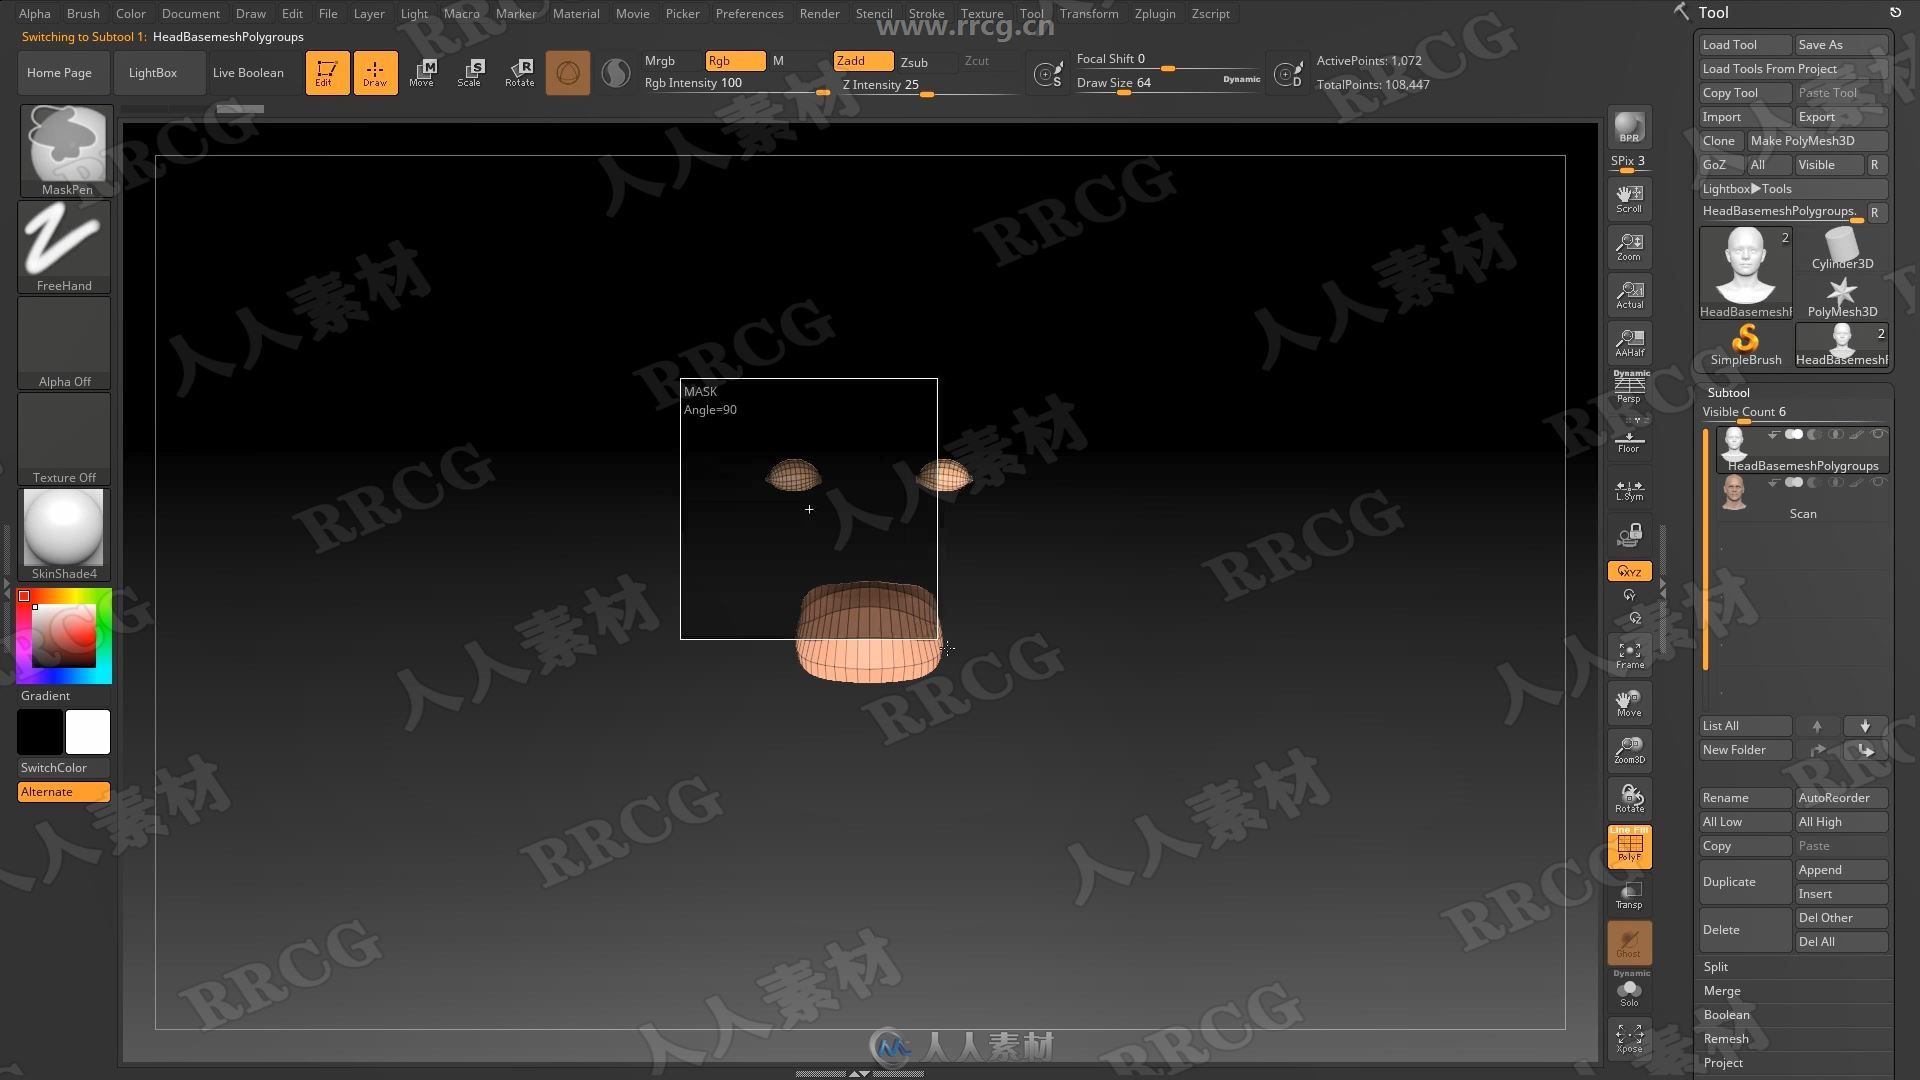
Task: Collapse the Subtool section header
Action: (x=1728, y=393)
